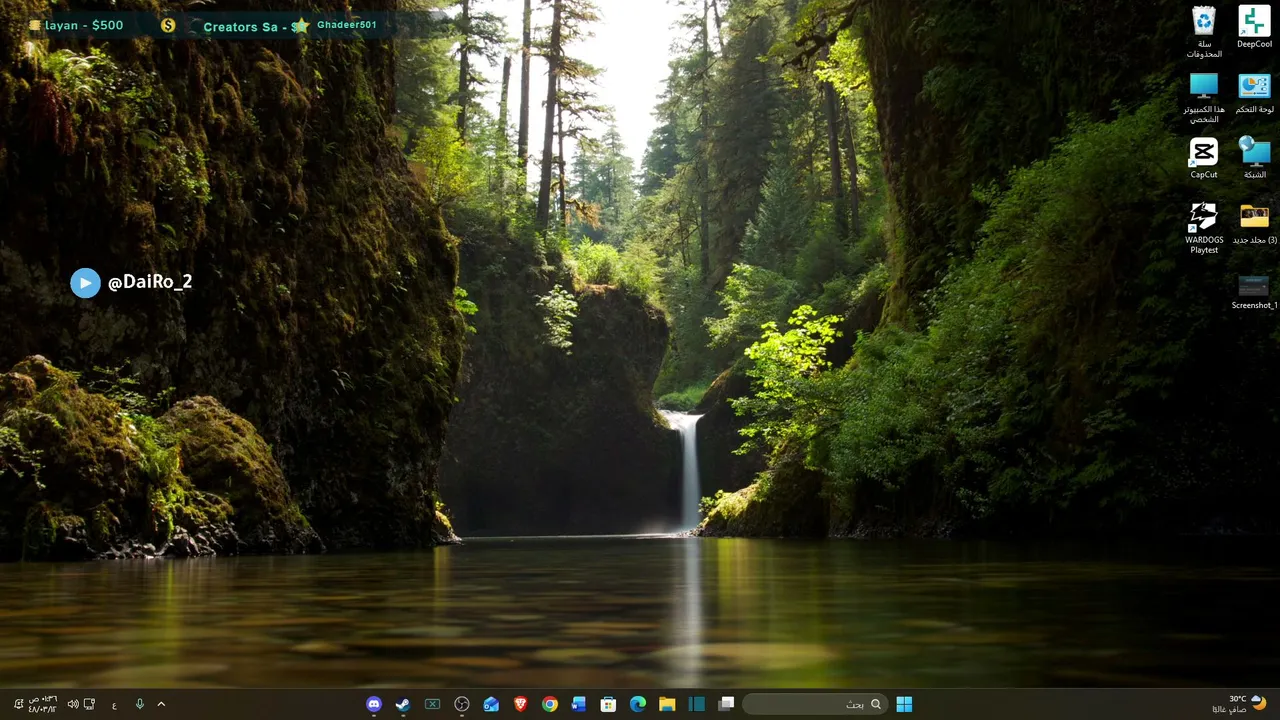Launch Google Chrome from the taskbar
Viewport: 1280px width, 720px height.
tap(550, 704)
